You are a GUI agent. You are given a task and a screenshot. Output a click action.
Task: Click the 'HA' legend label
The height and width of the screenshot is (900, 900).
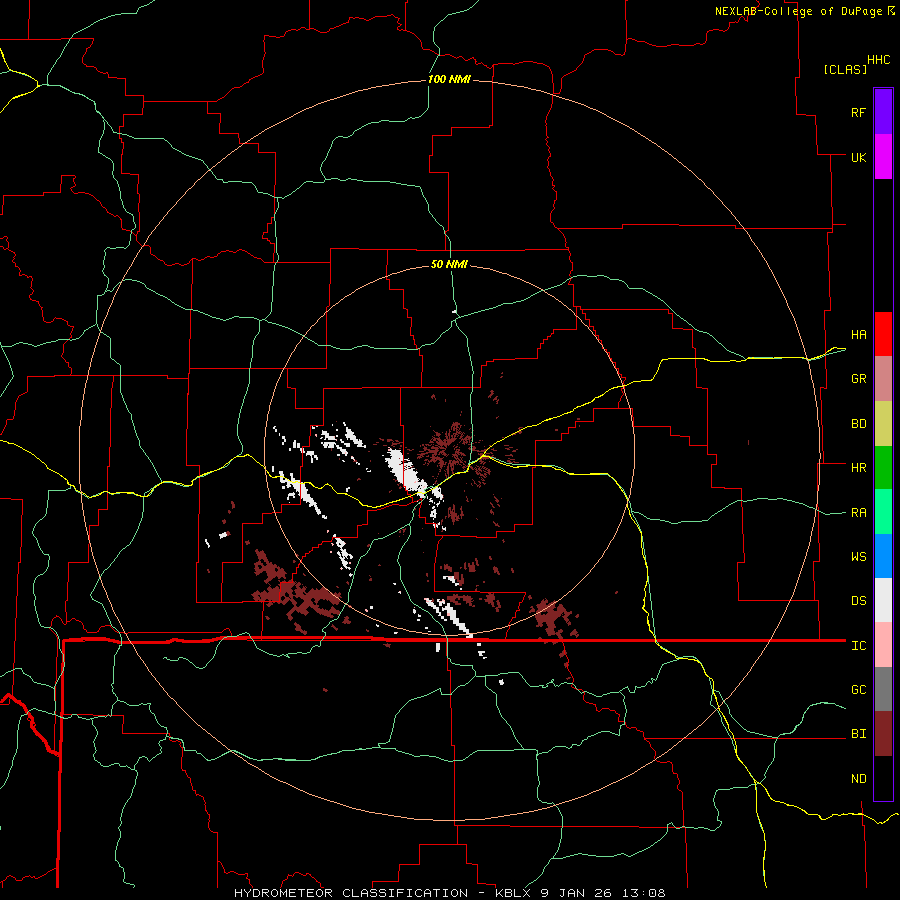point(858,335)
